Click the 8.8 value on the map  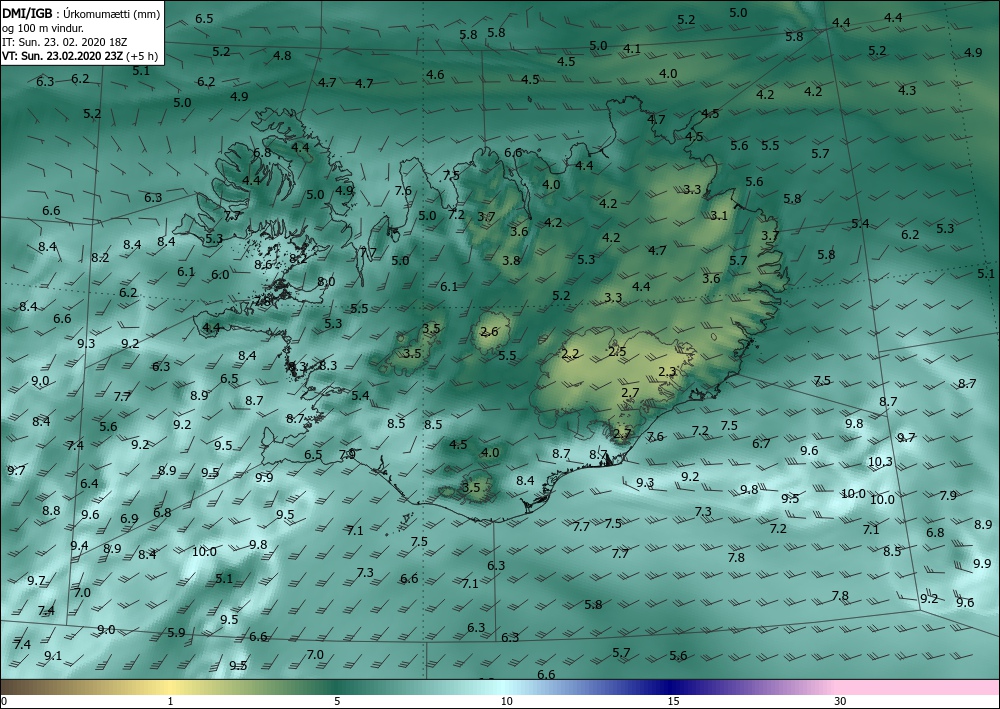coord(51,511)
